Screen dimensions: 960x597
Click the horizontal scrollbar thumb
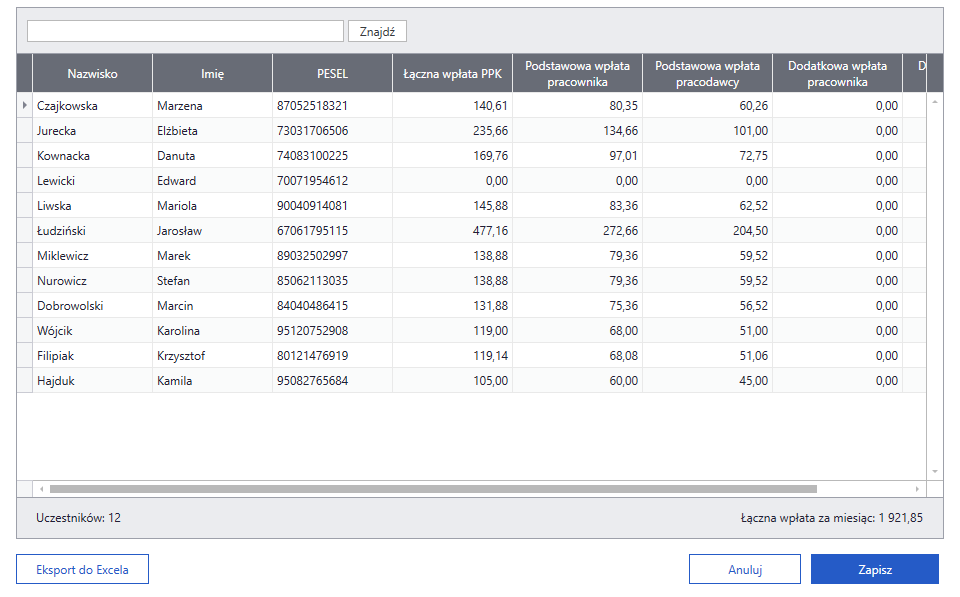coord(433,489)
